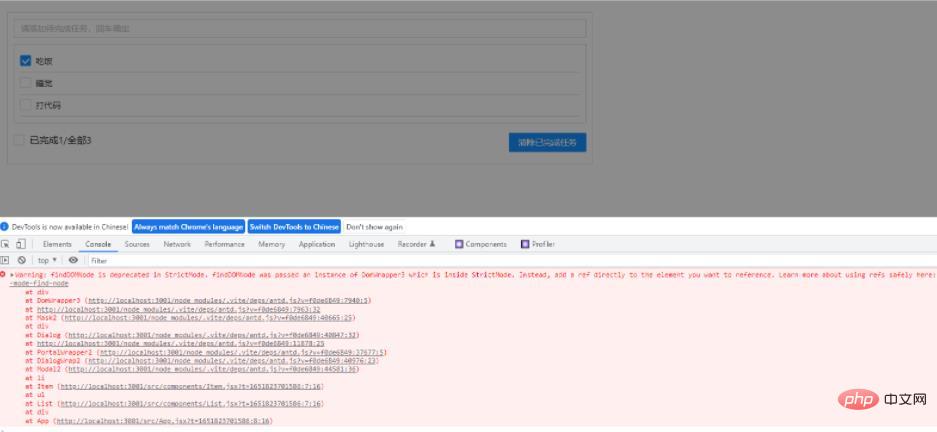
Task: Open the React Profiler tab
Action: (x=538, y=244)
